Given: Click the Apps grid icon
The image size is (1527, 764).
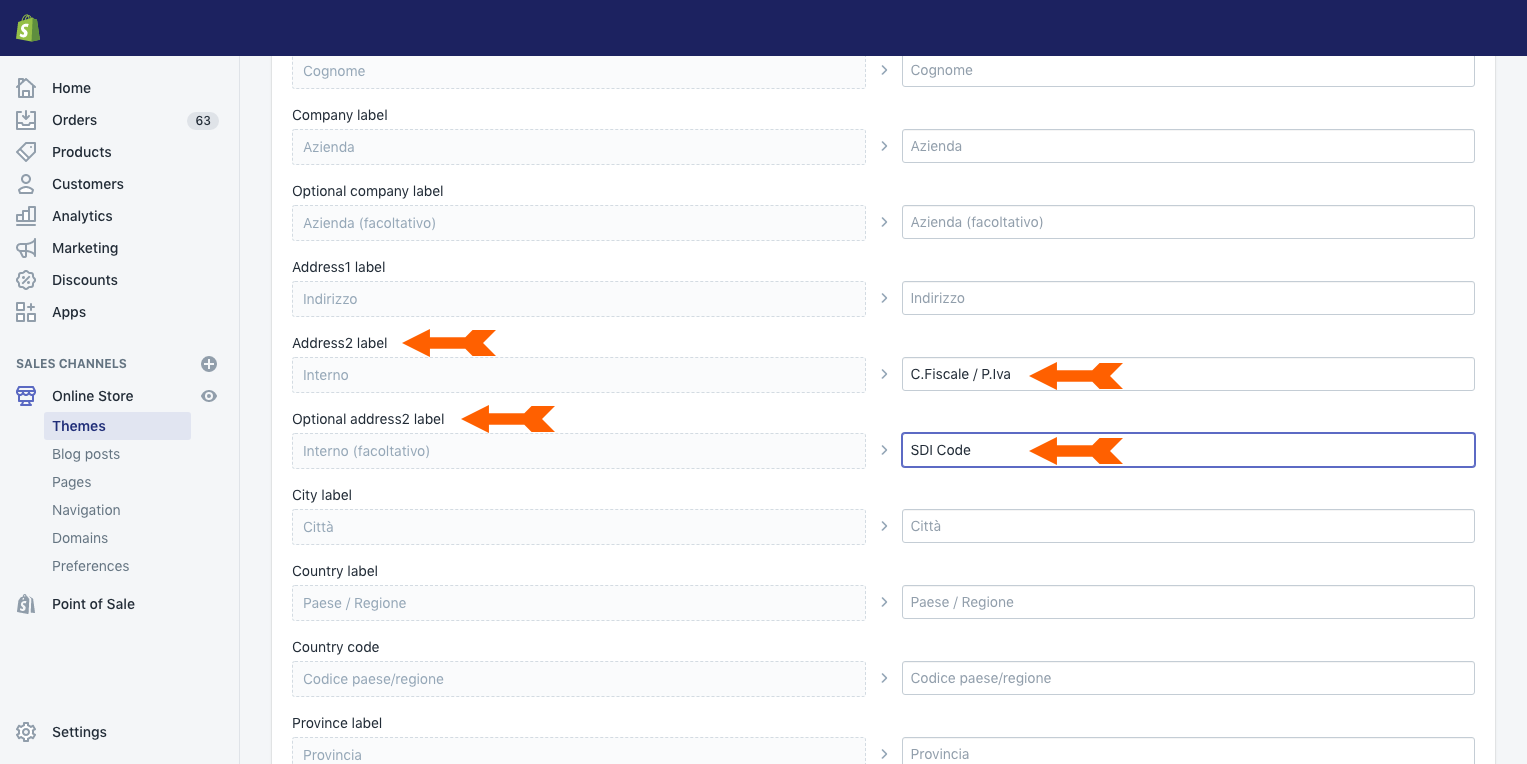Looking at the screenshot, I should (26, 312).
